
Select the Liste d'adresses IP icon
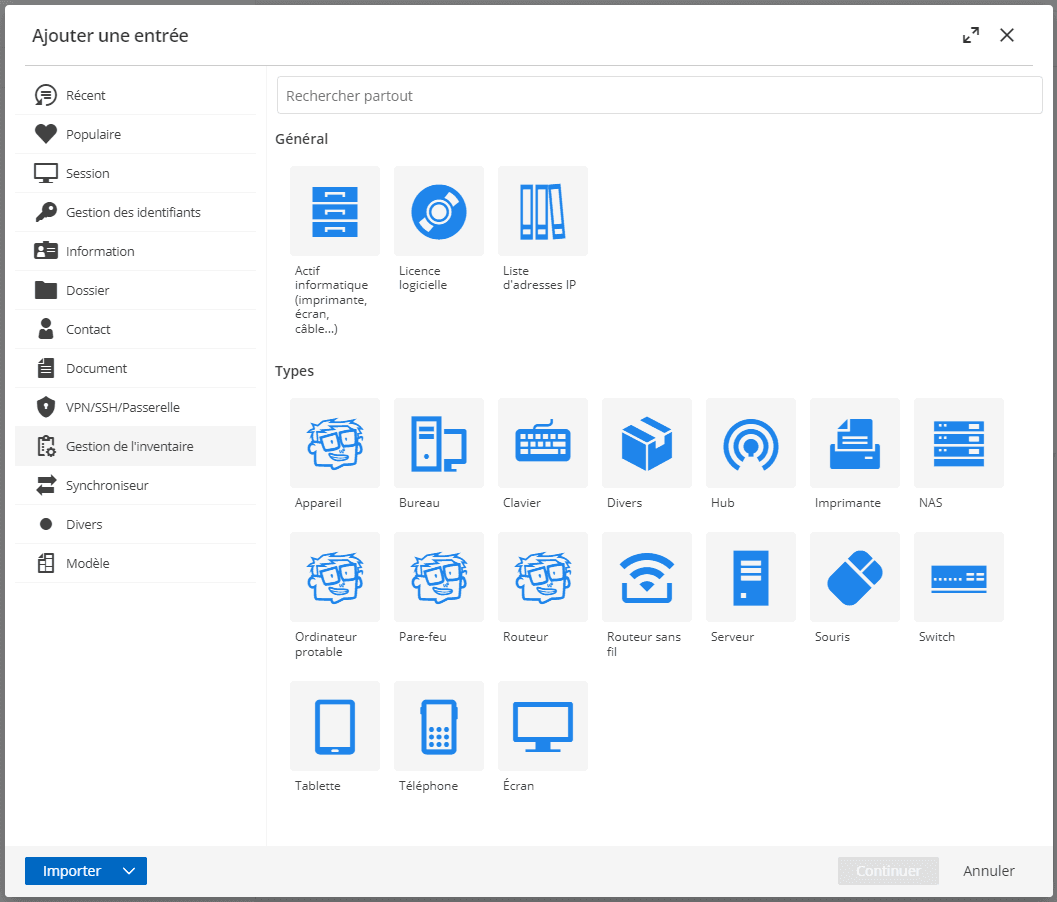click(542, 211)
